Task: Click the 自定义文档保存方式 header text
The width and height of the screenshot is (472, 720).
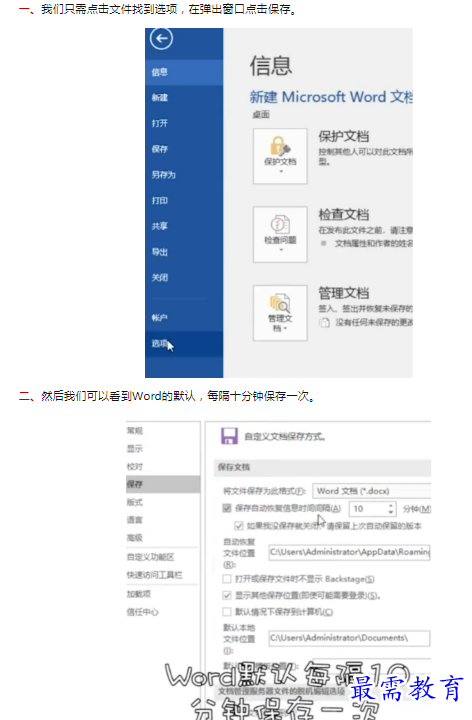Action: [285, 436]
